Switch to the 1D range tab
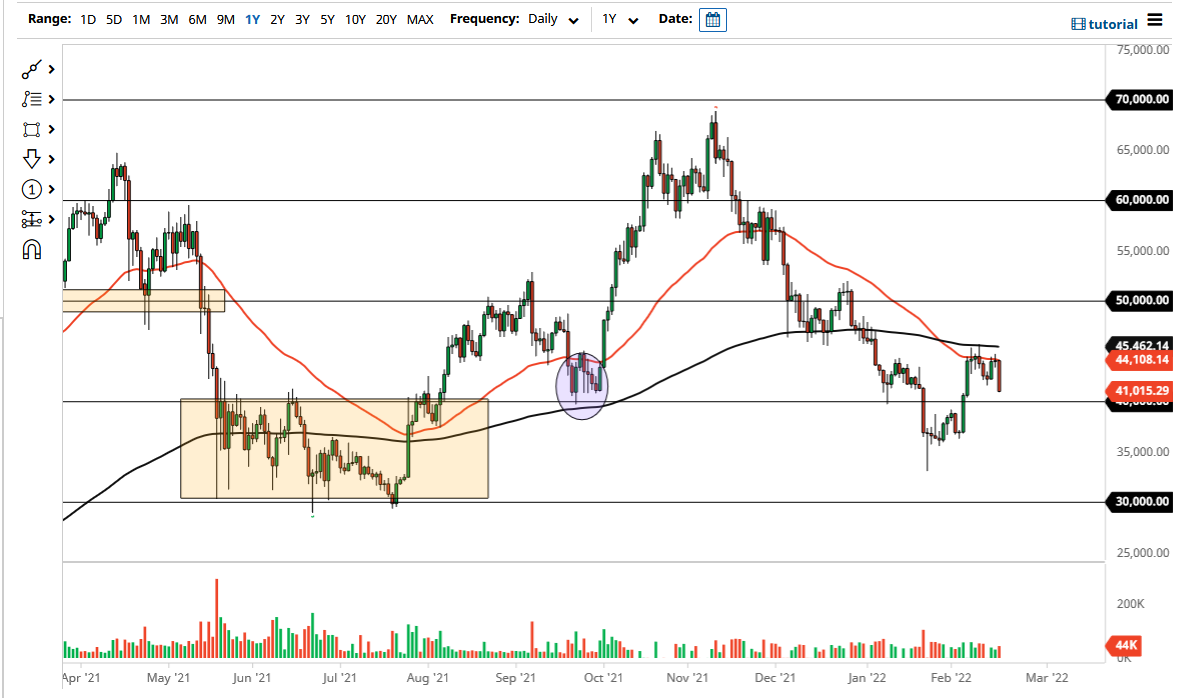 pos(87,18)
